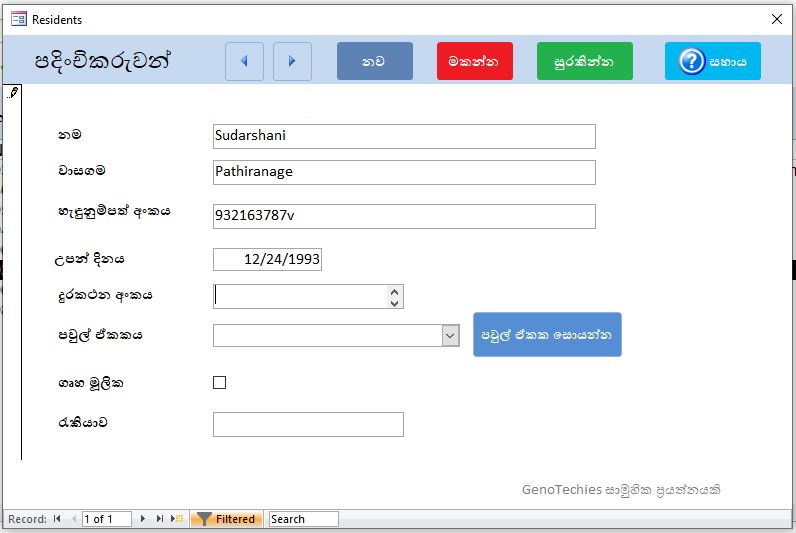The image size is (796, 533).
Task: Create new blank record from navigation bar
Action: click(177, 518)
